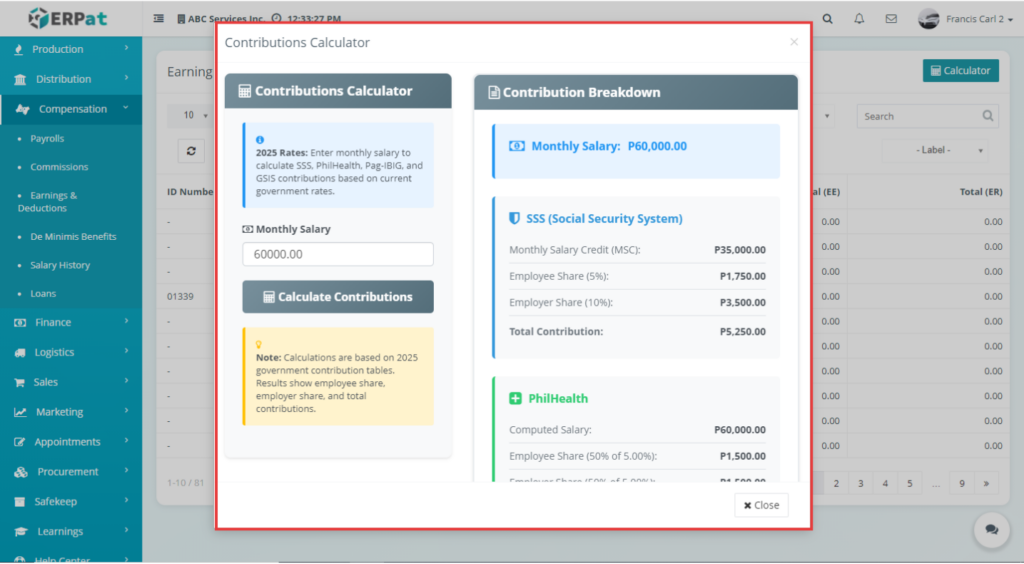1024x564 pixels.
Task: Open the Label filter dropdown
Action: point(935,150)
